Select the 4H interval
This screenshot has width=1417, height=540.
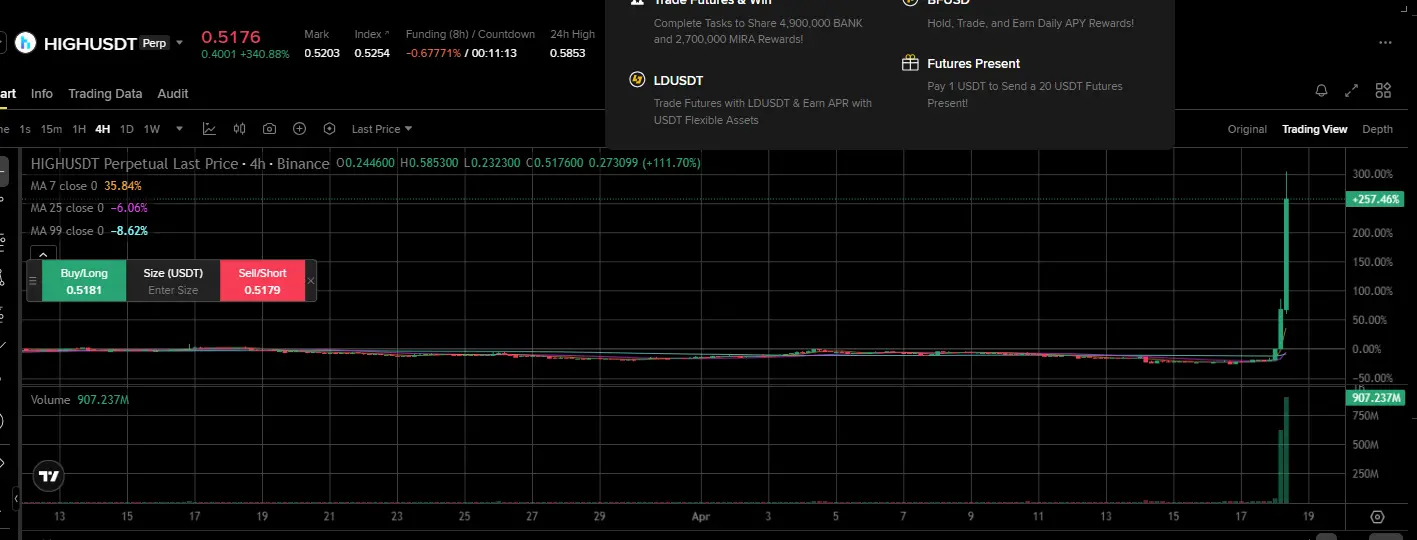click(103, 129)
